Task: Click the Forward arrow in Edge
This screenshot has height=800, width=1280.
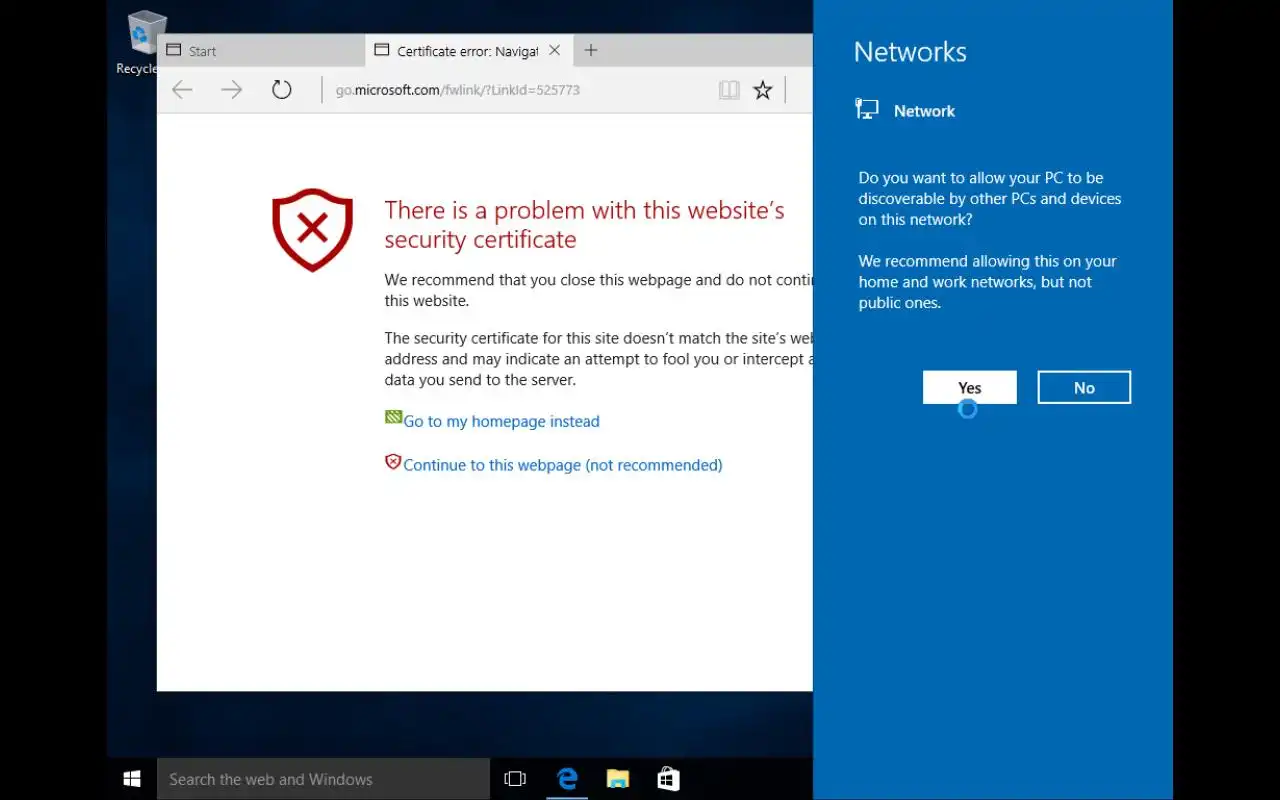Action: (x=232, y=90)
